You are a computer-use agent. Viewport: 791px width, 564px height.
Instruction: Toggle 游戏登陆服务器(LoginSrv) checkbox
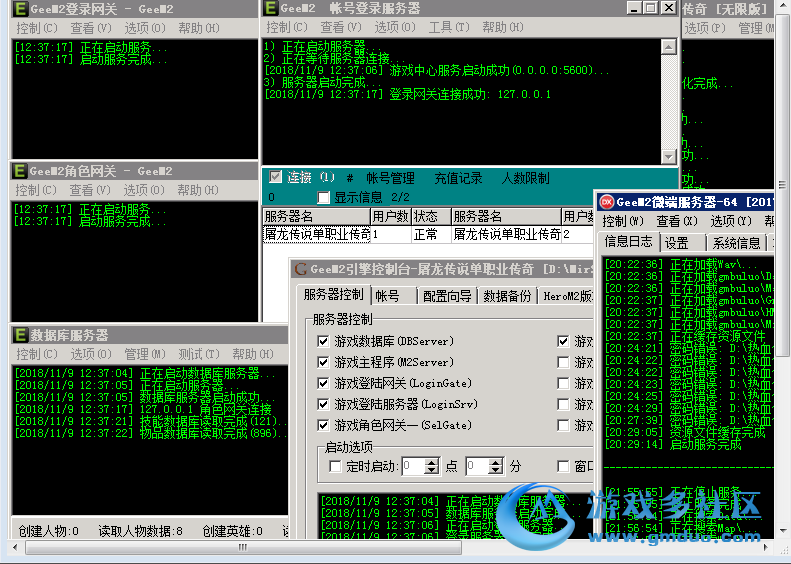click(x=323, y=404)
